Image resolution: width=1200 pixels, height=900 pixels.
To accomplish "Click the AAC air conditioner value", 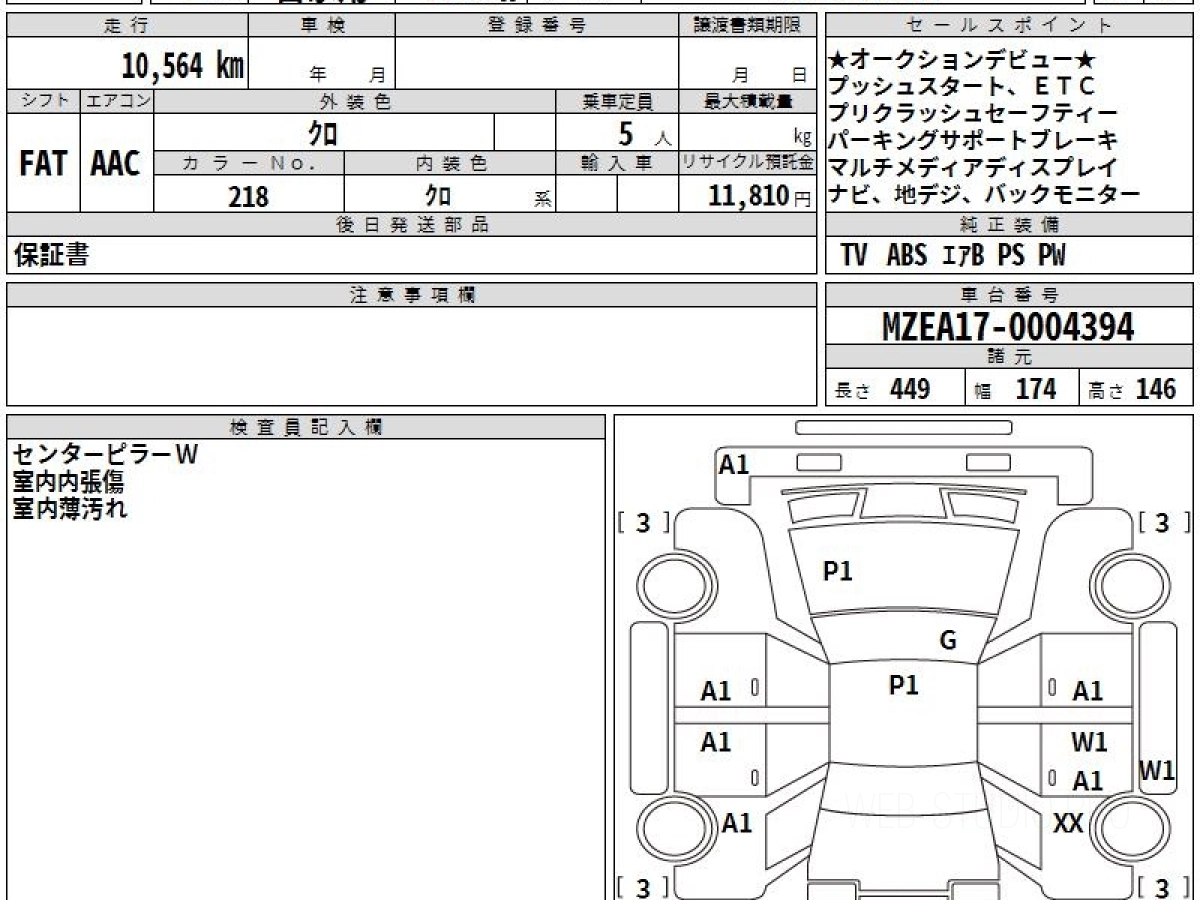I will click(x=116, y=164).
